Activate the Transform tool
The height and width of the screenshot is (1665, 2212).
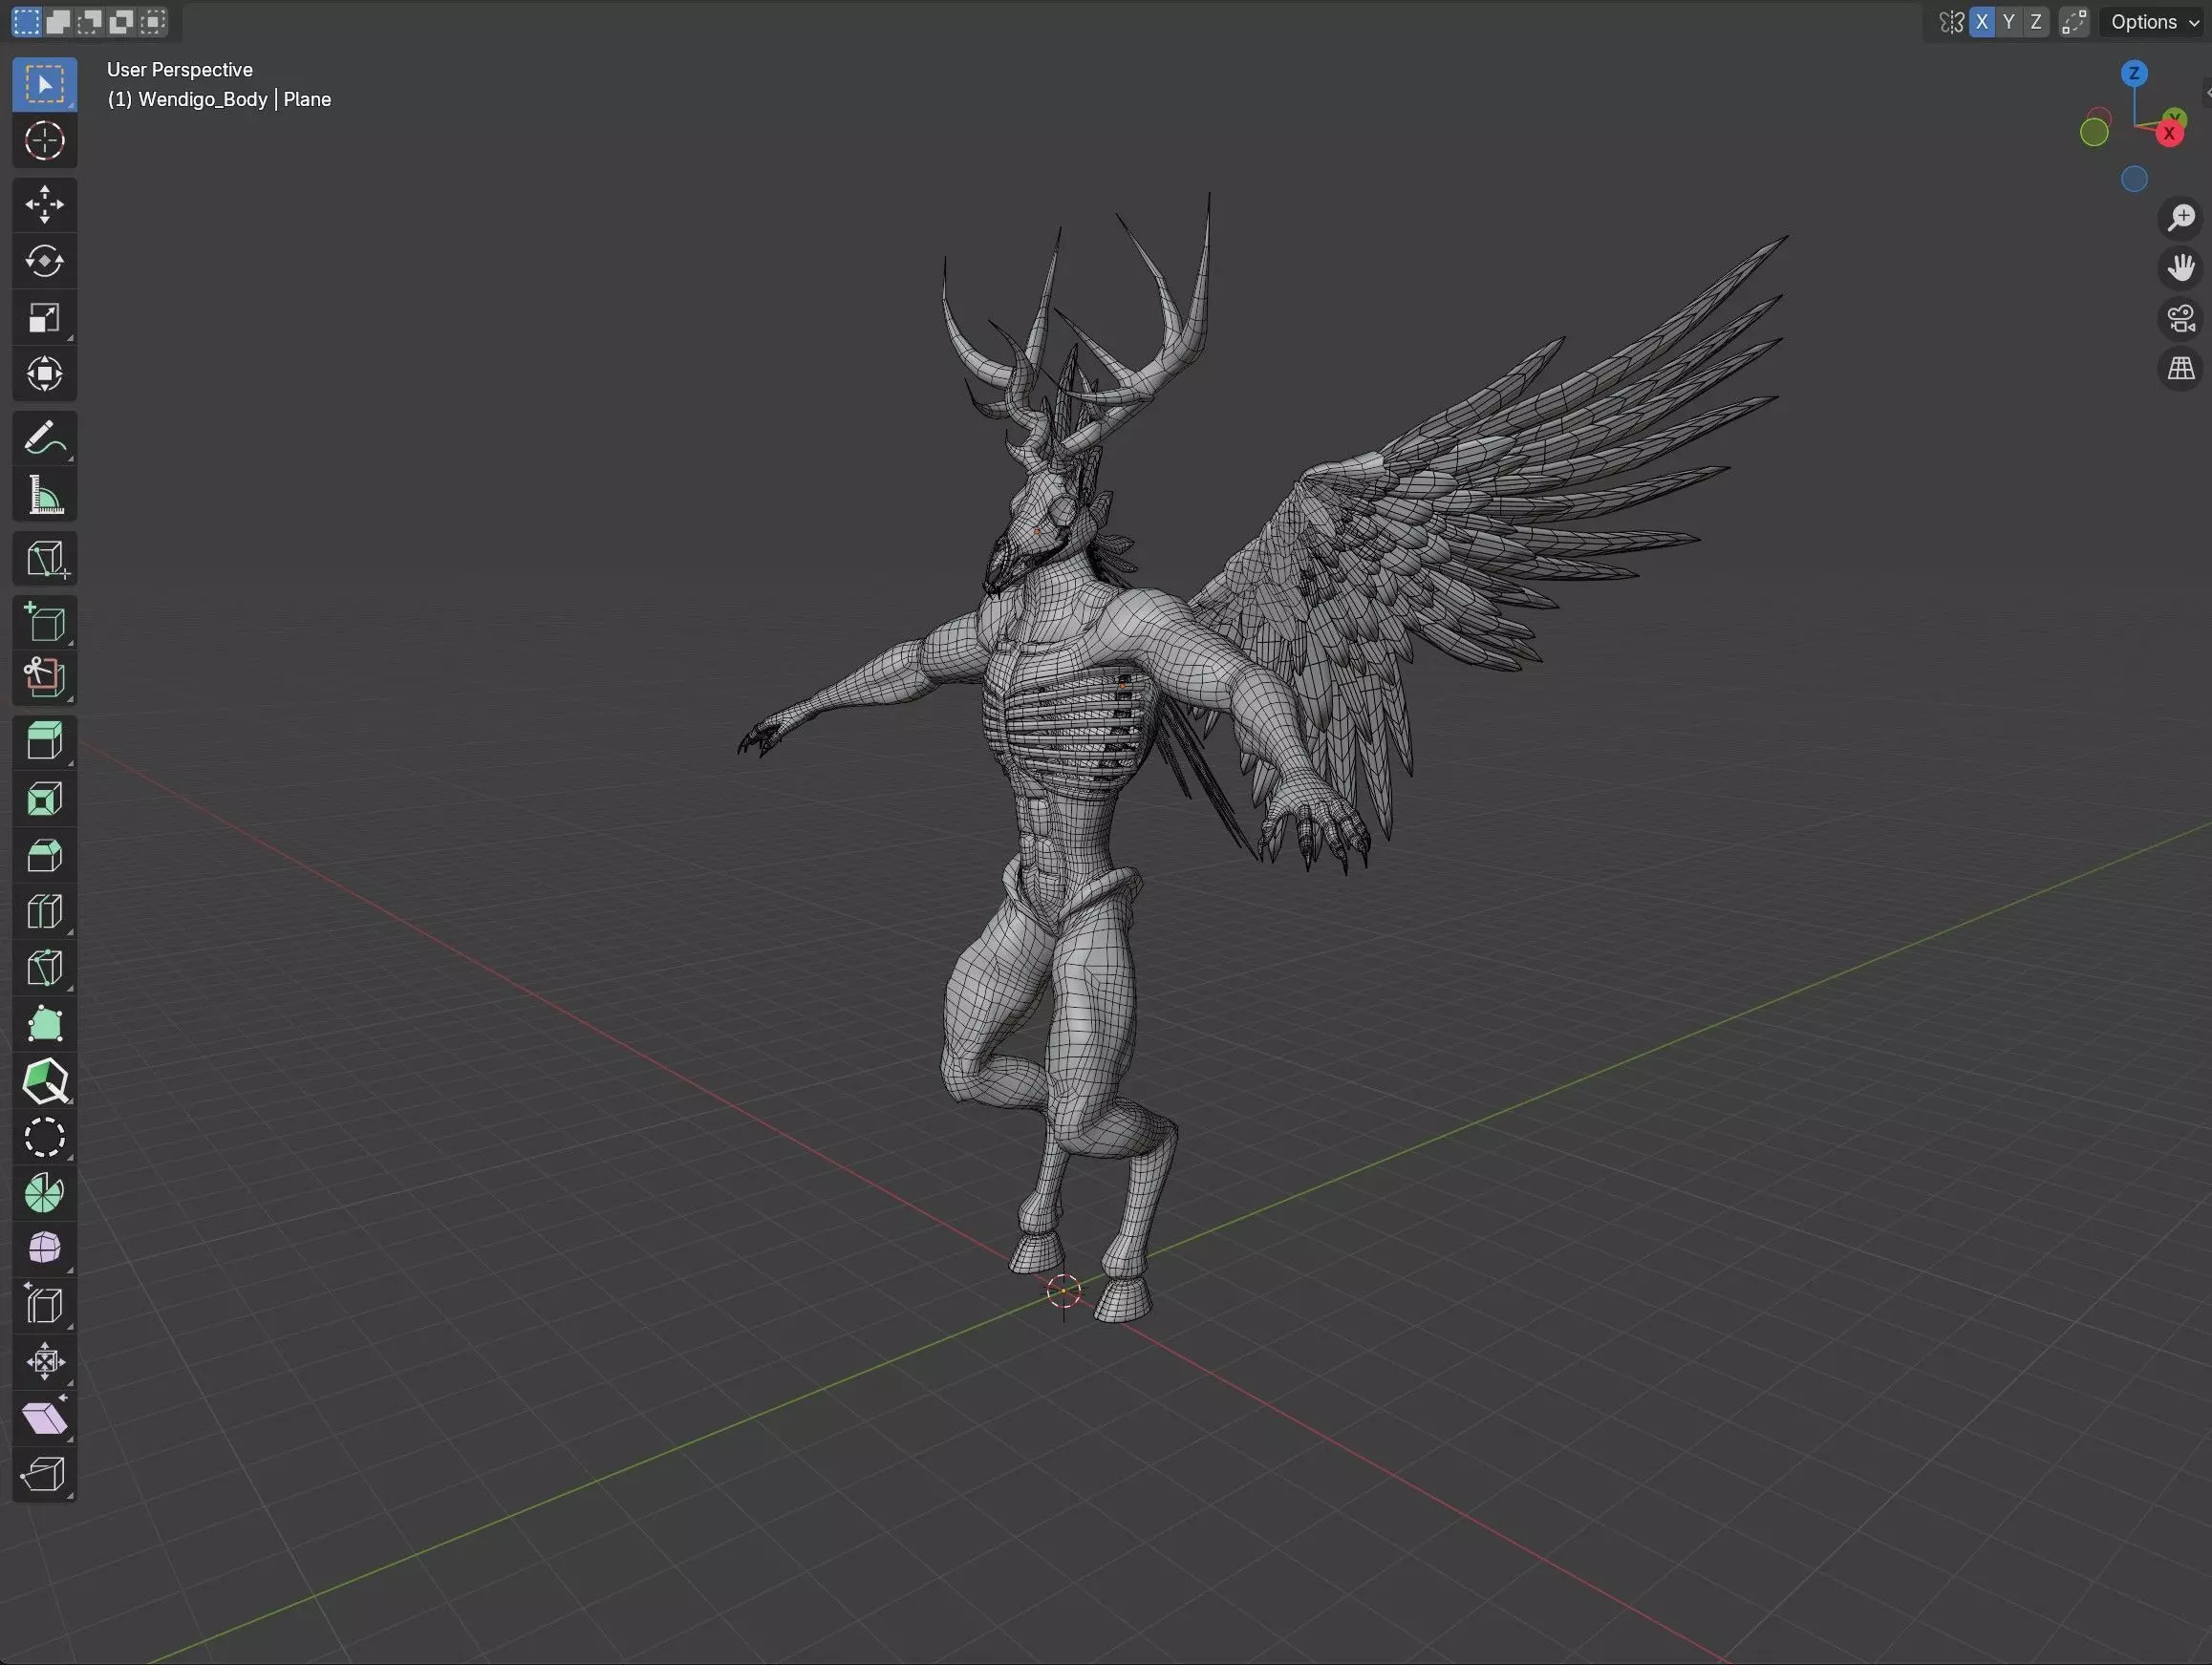(x=44, y=374)
